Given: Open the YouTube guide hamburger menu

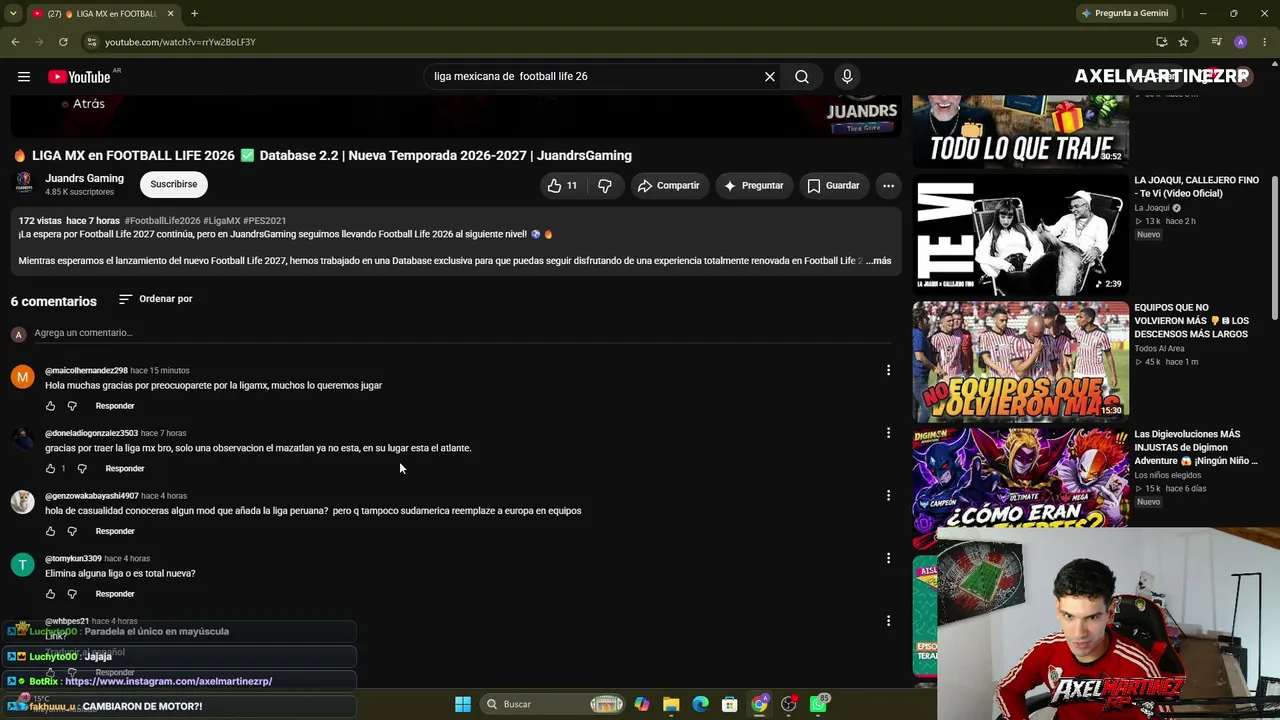Looking at the screenshot, I should click(x=24, y=77).
